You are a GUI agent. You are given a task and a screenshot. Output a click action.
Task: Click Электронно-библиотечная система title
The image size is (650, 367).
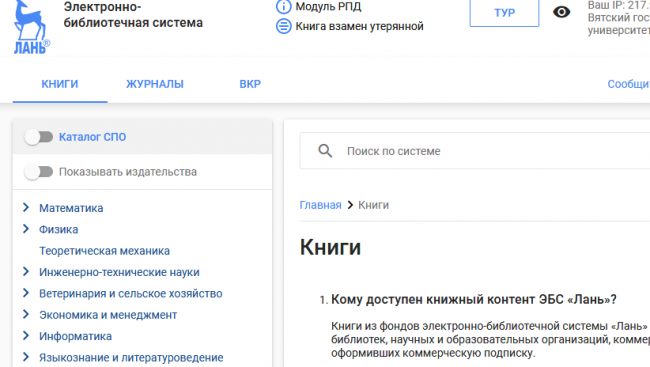[133, 15]
